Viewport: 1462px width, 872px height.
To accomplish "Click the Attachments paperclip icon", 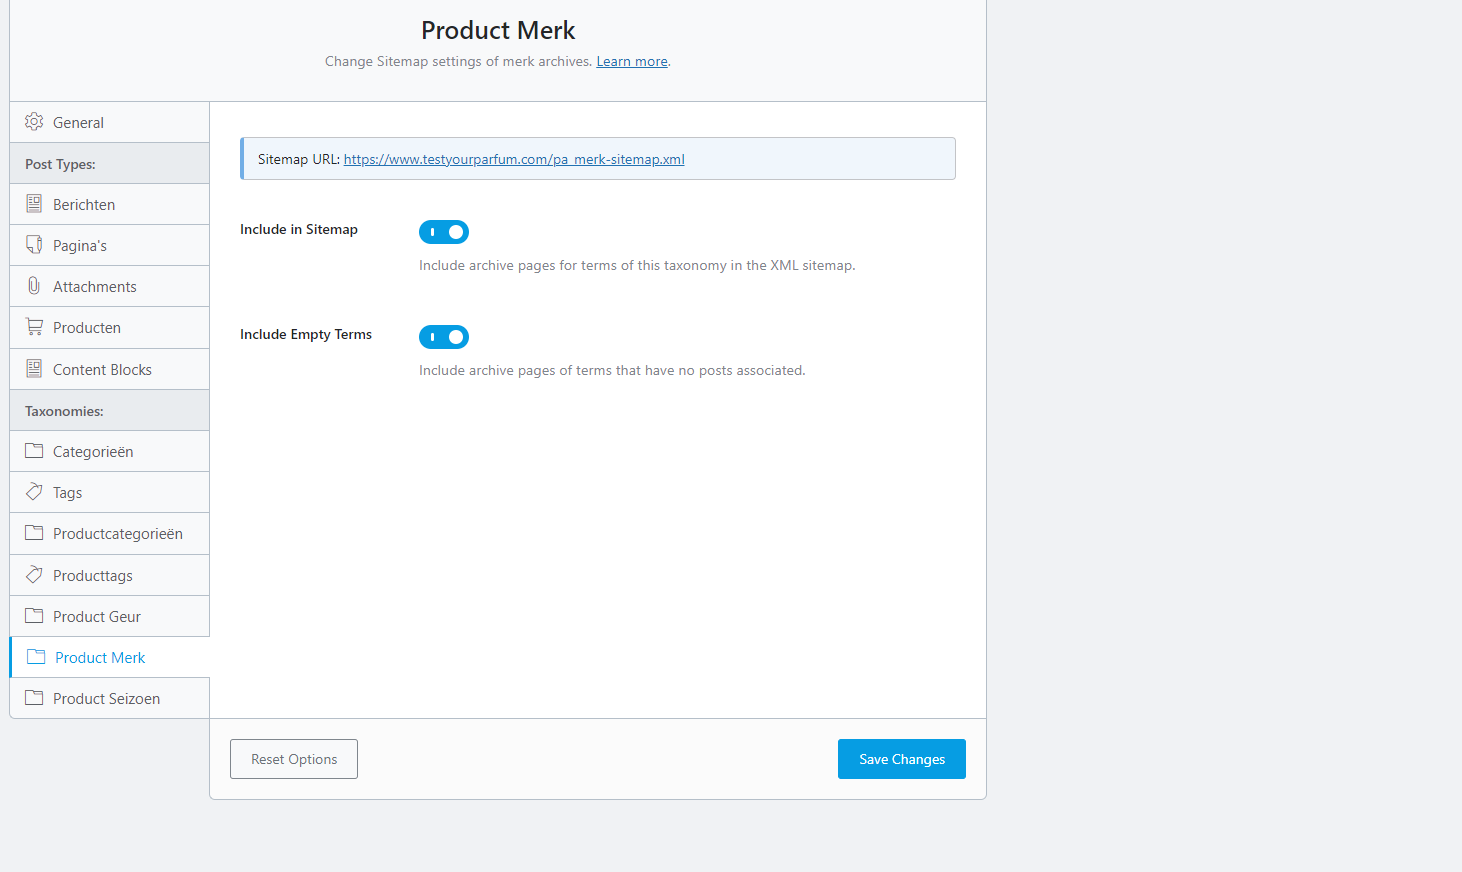I will pyautogui.click(x=34, y=286).
